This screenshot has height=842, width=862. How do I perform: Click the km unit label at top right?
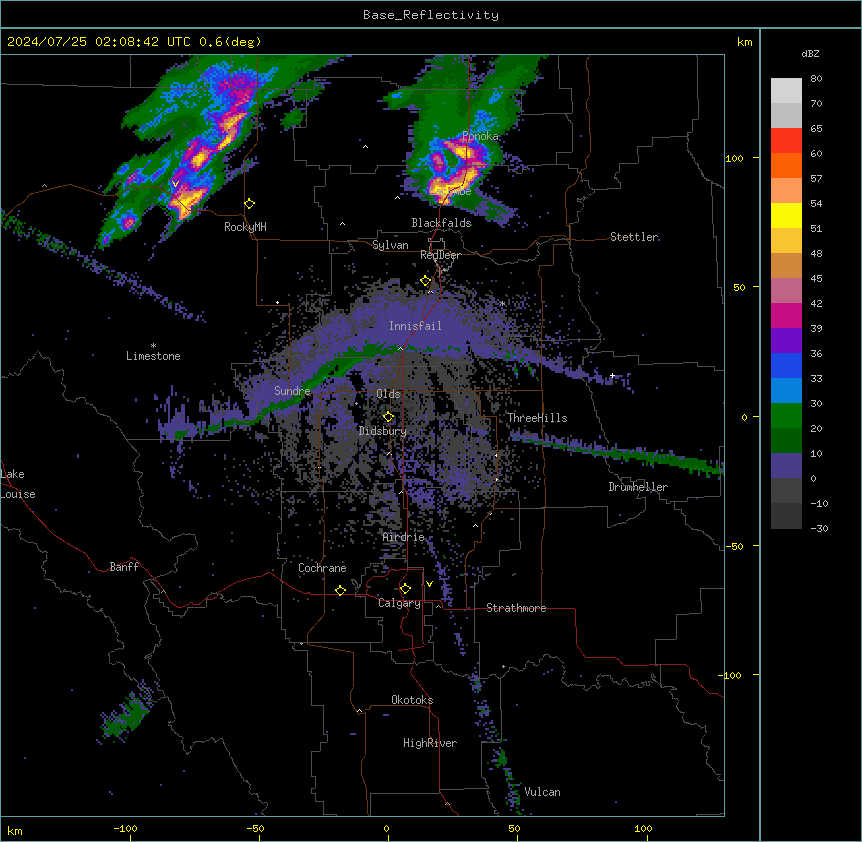pos(744,42)
